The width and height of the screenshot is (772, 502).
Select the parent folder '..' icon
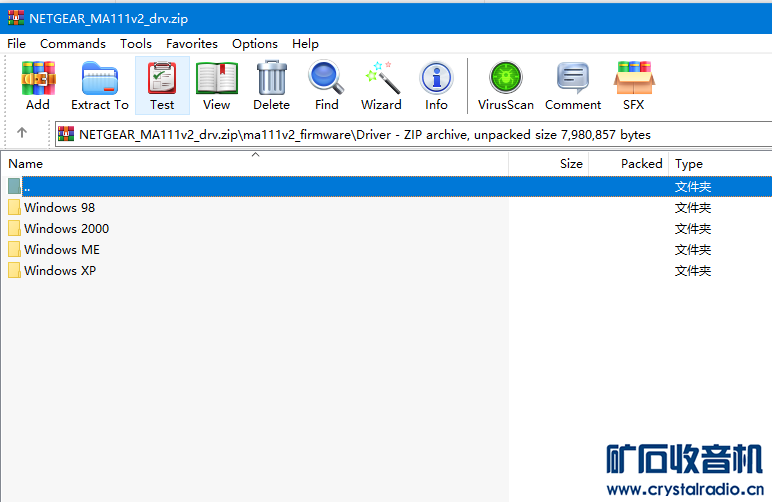point(14,186)
